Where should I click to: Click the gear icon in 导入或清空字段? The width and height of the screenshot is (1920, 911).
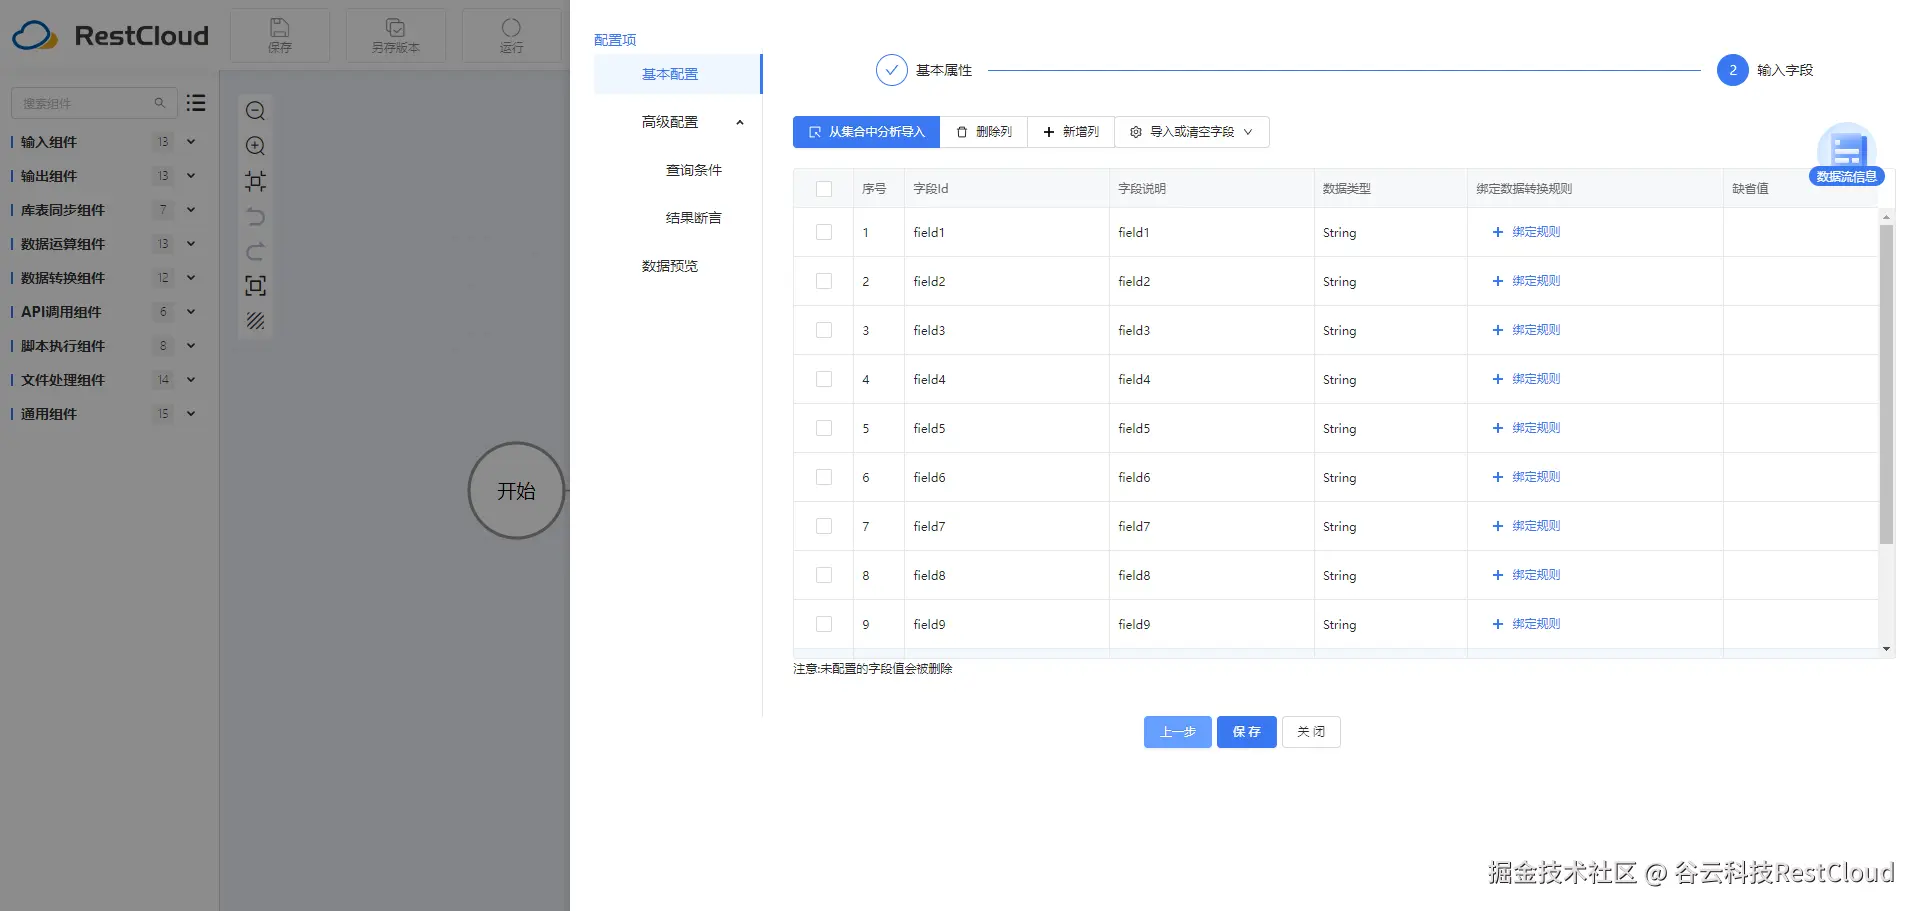(1136, 132)
